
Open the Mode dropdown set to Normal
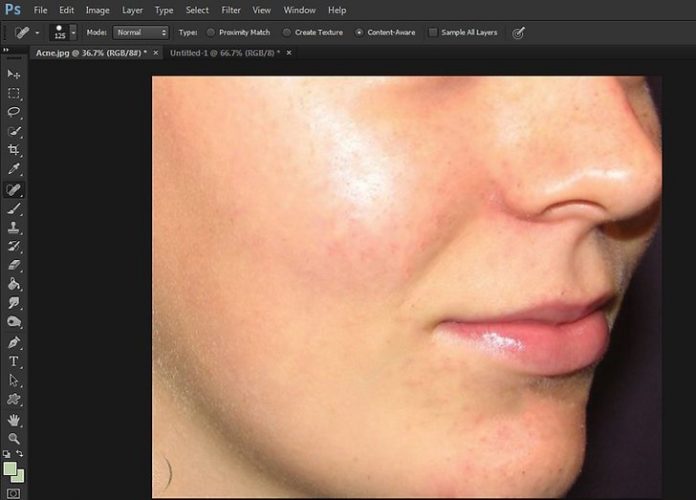(141, 32)
